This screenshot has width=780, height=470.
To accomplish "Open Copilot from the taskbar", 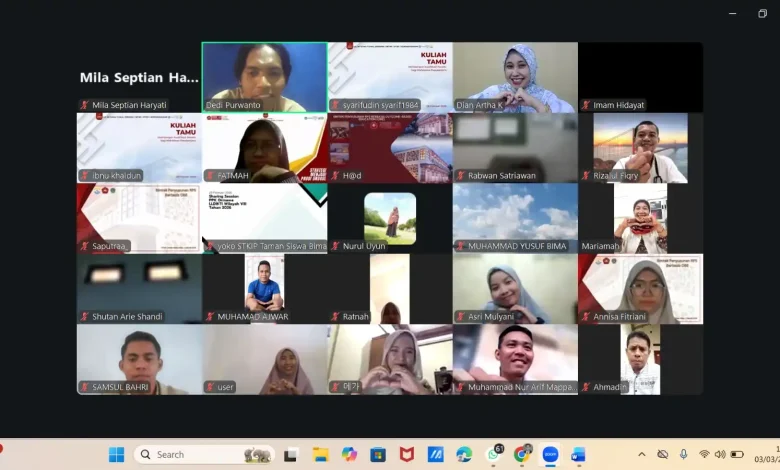I will click(x=349, y=454).
